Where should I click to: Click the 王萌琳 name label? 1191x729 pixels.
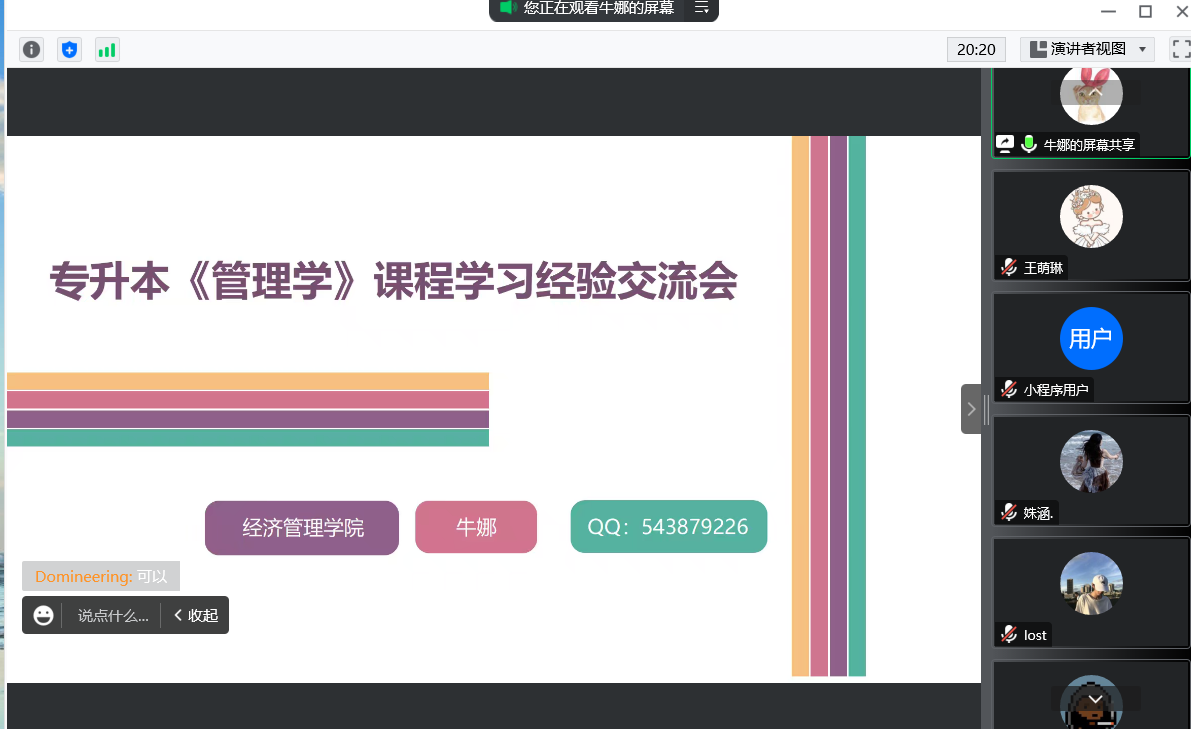1044,268
